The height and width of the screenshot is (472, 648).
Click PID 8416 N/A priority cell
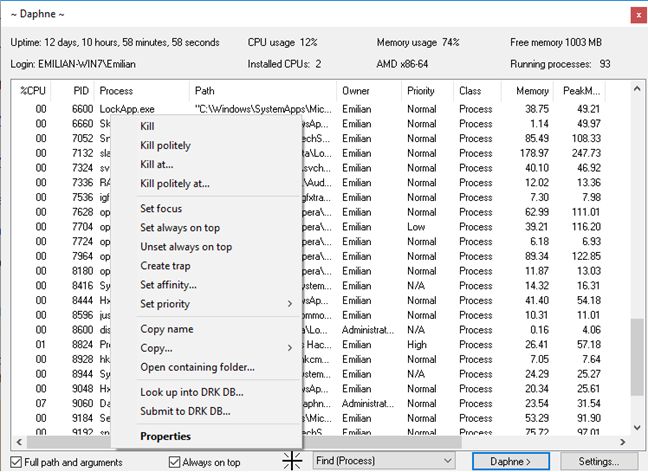click(x=416, y=286)
